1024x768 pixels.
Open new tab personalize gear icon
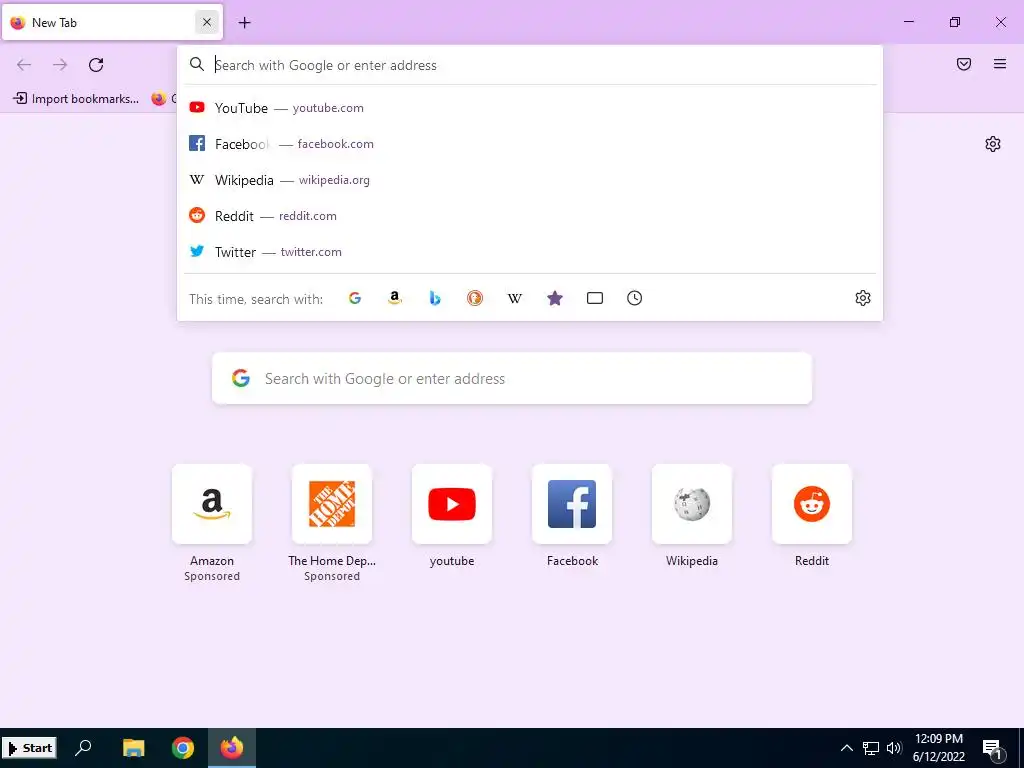pyautogui.click(x=993, y=144)
